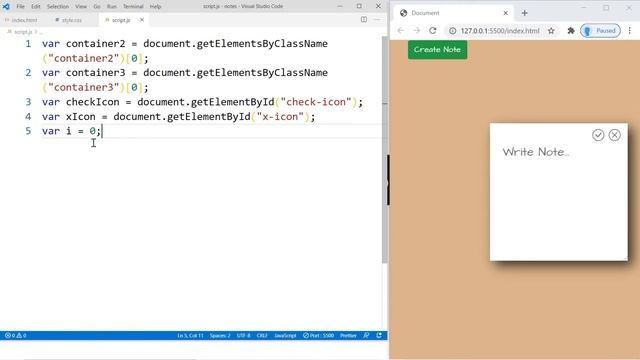Close the Document browser tab
Screen dimensions: 640x360
(x=505, y=13)
